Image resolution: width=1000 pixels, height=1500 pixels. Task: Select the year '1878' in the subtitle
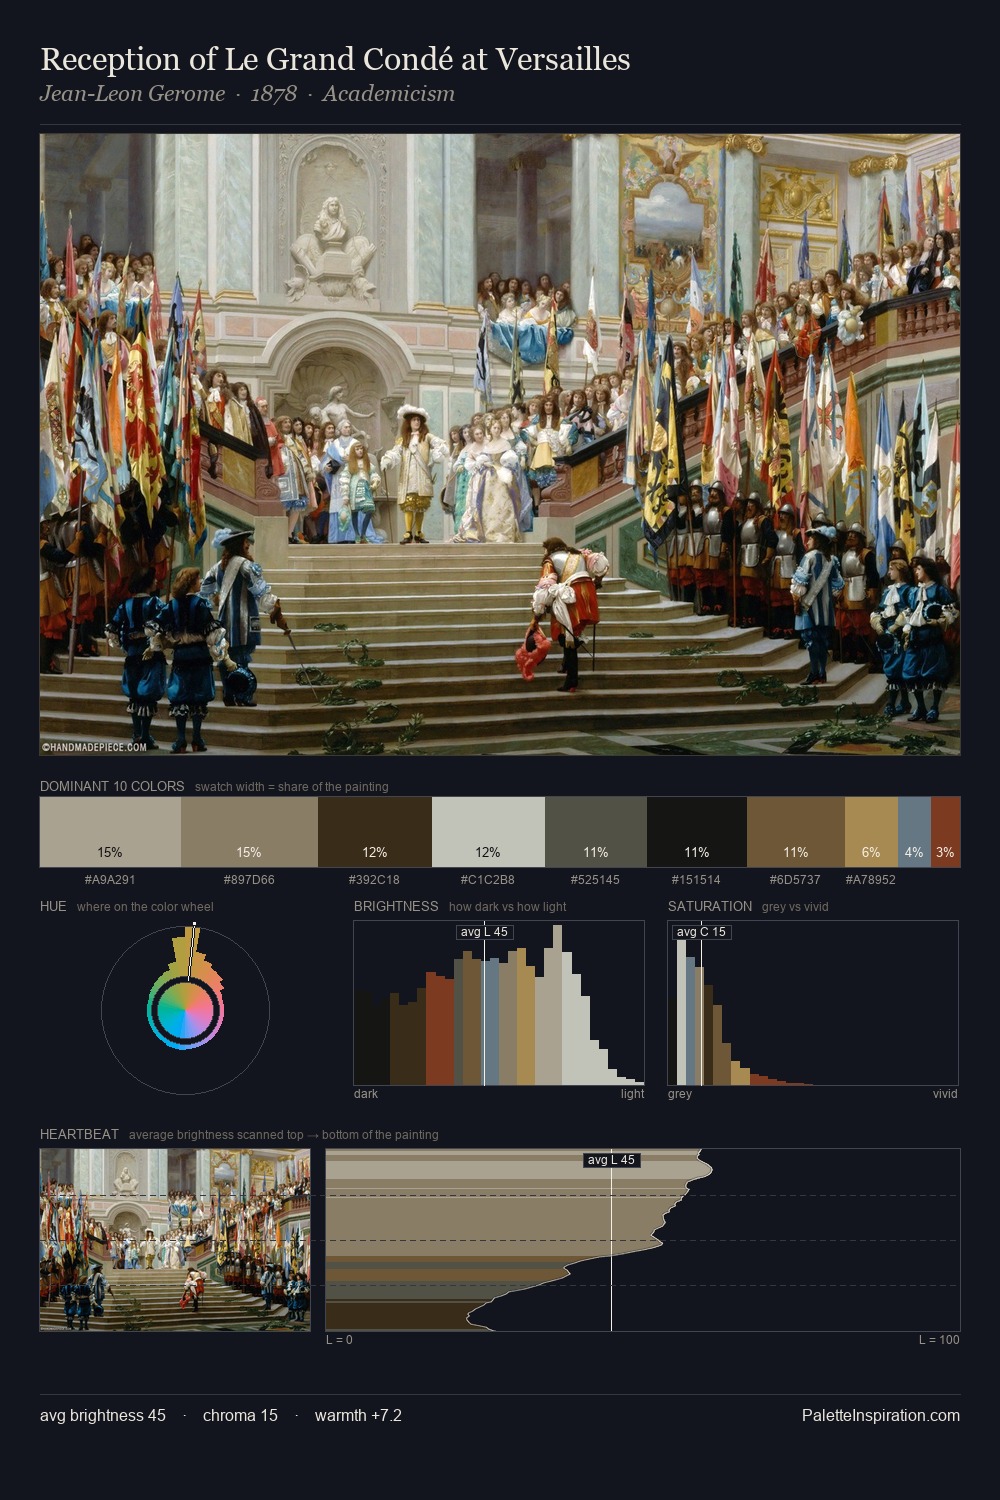click(273, 94)
